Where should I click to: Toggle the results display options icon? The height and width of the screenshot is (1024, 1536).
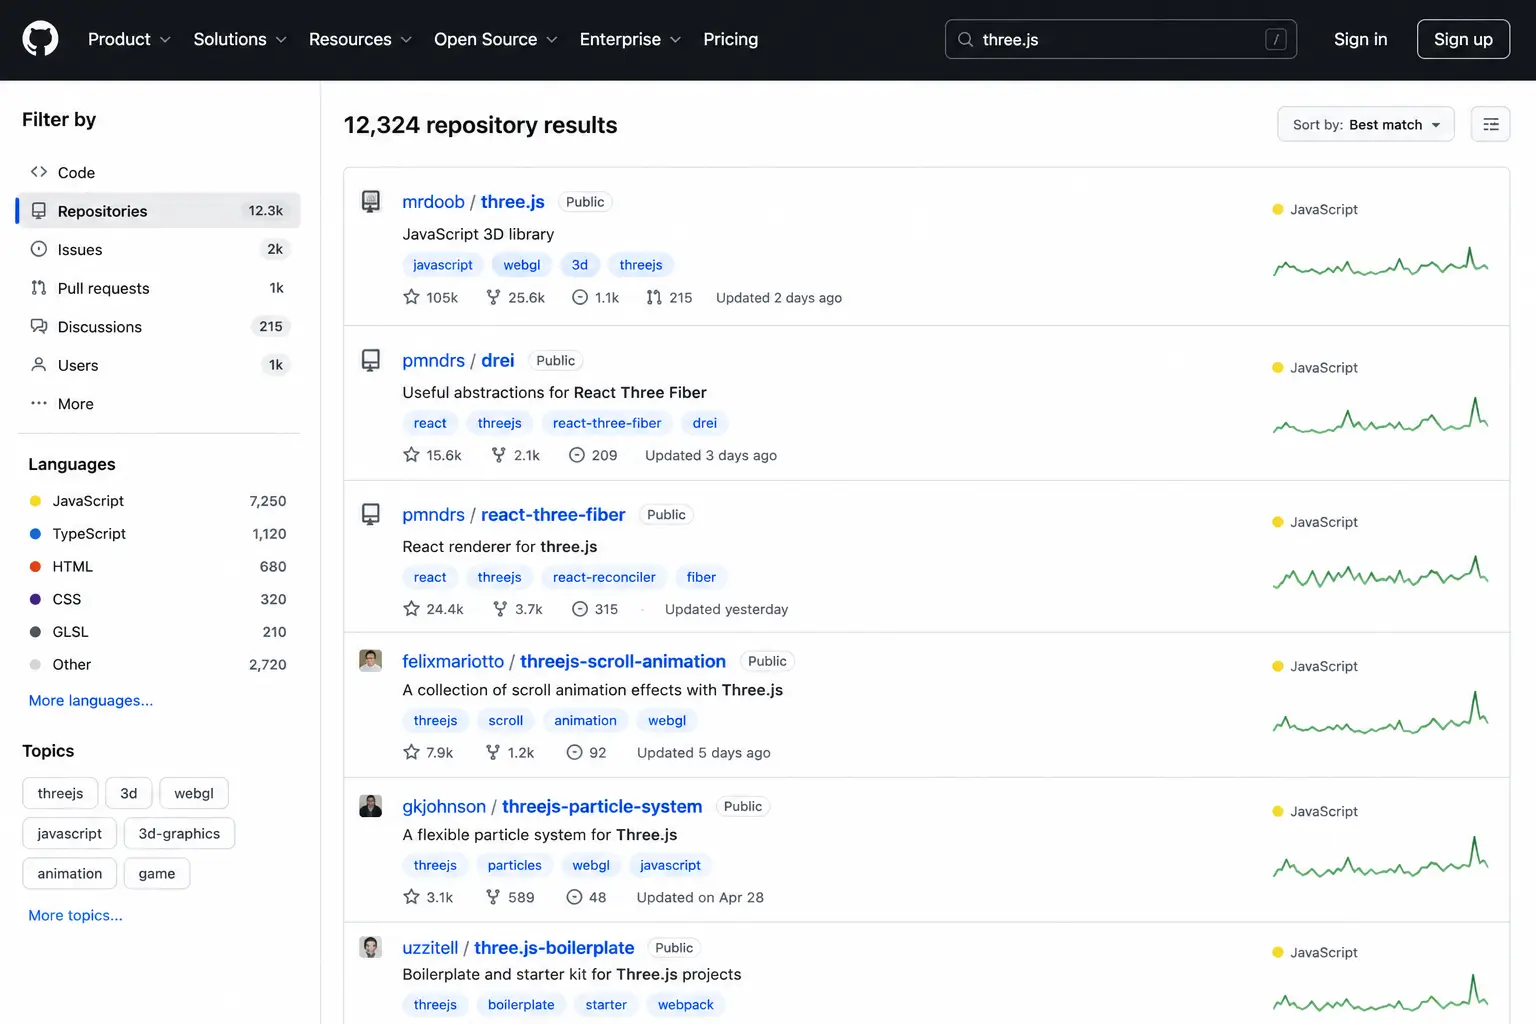click(1490, 124)
